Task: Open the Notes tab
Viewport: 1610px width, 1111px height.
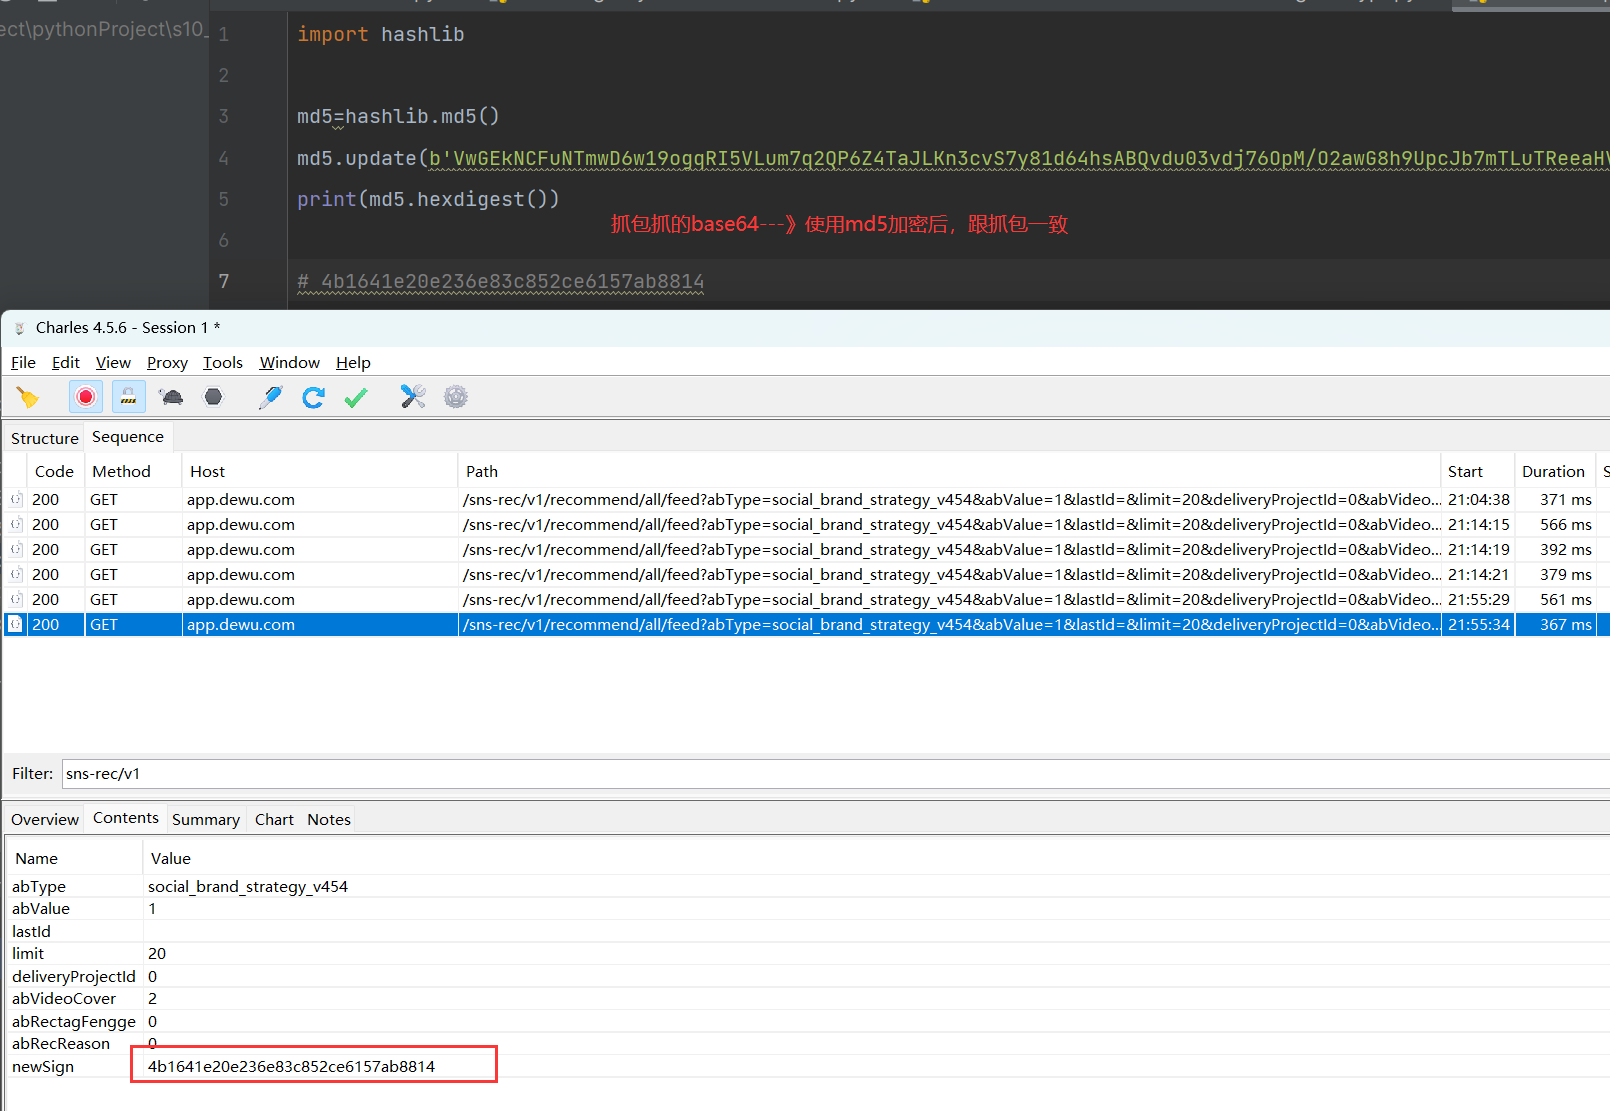Action: point(329,820)
